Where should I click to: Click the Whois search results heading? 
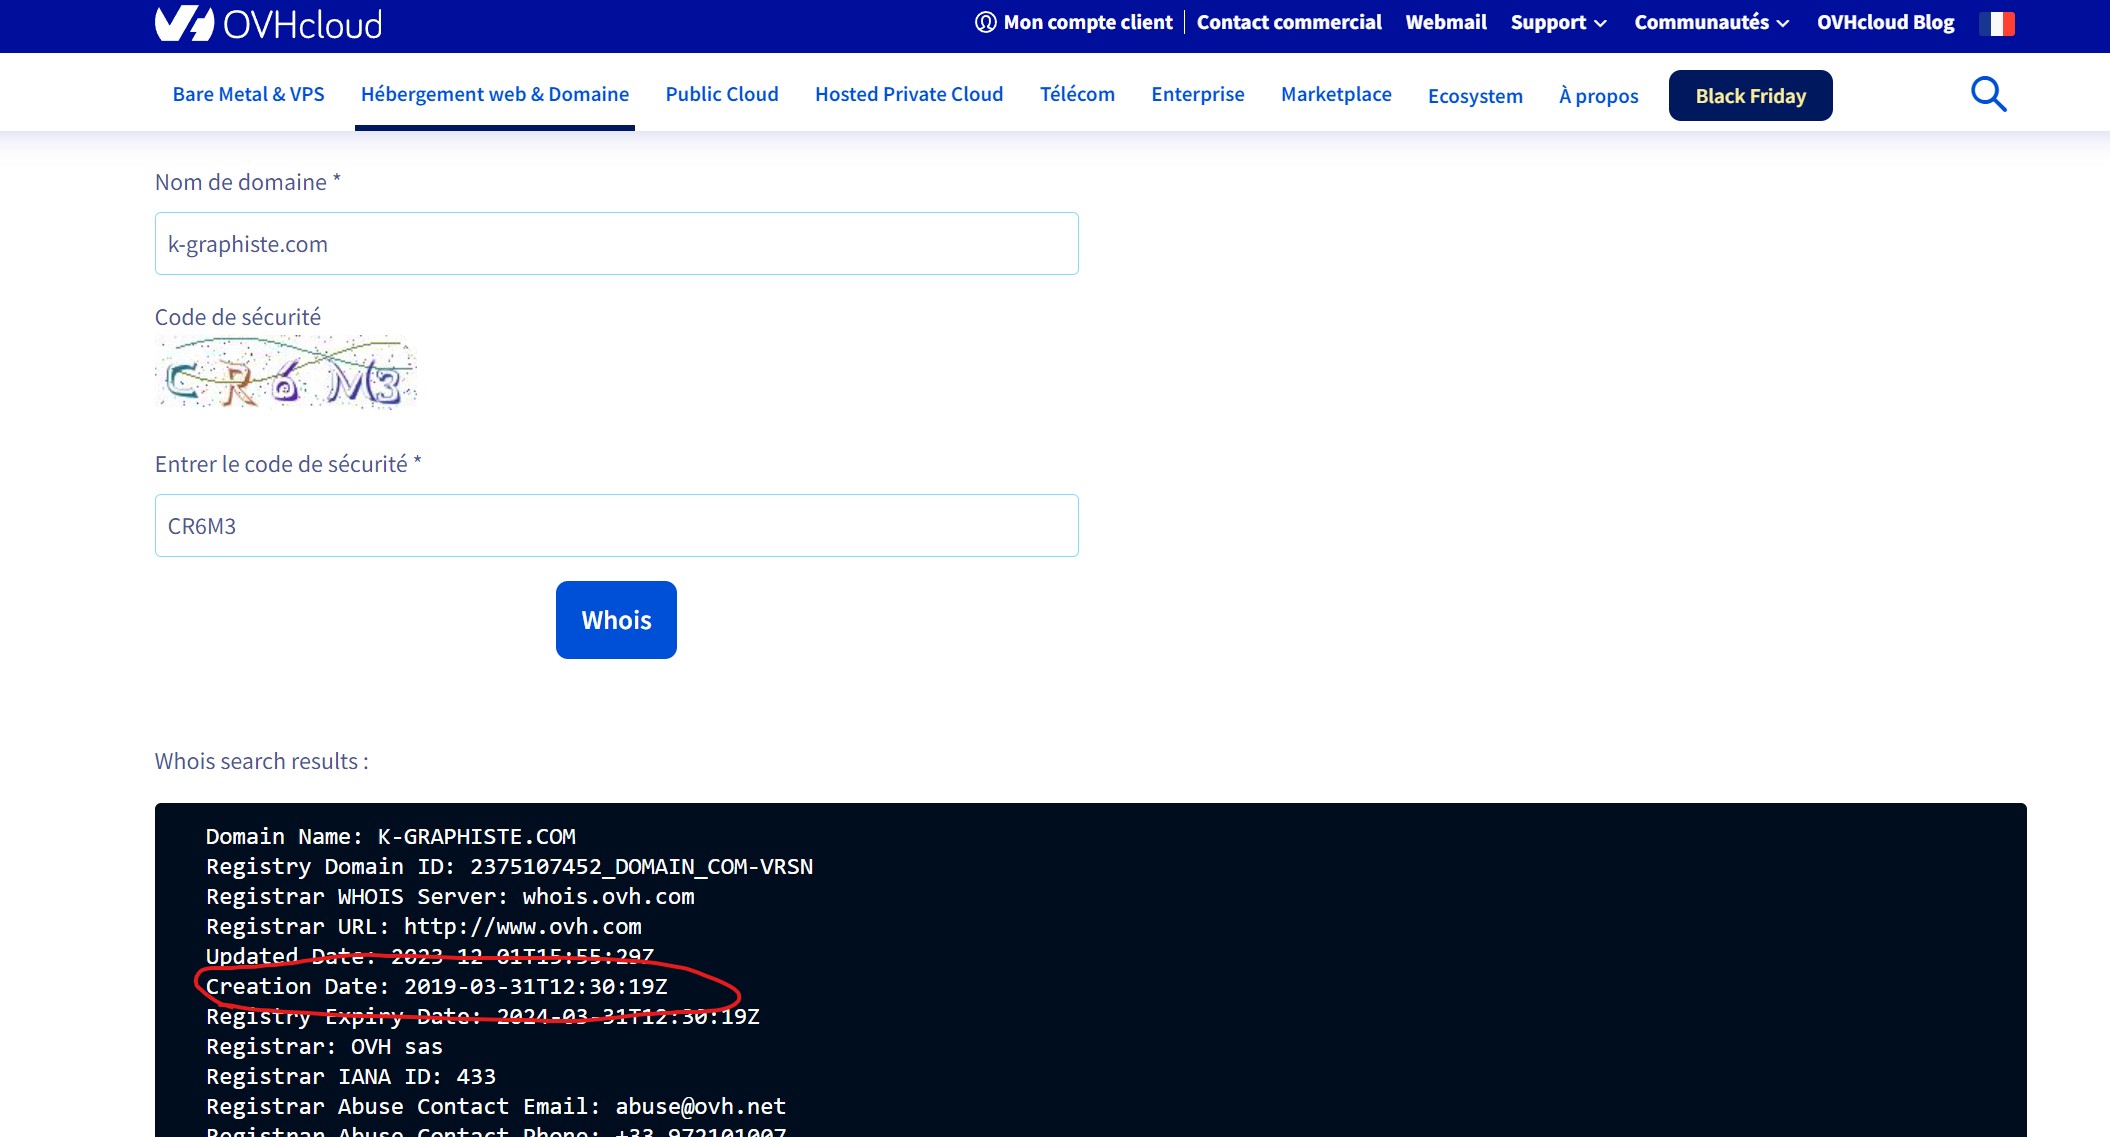tap(261, 761)
